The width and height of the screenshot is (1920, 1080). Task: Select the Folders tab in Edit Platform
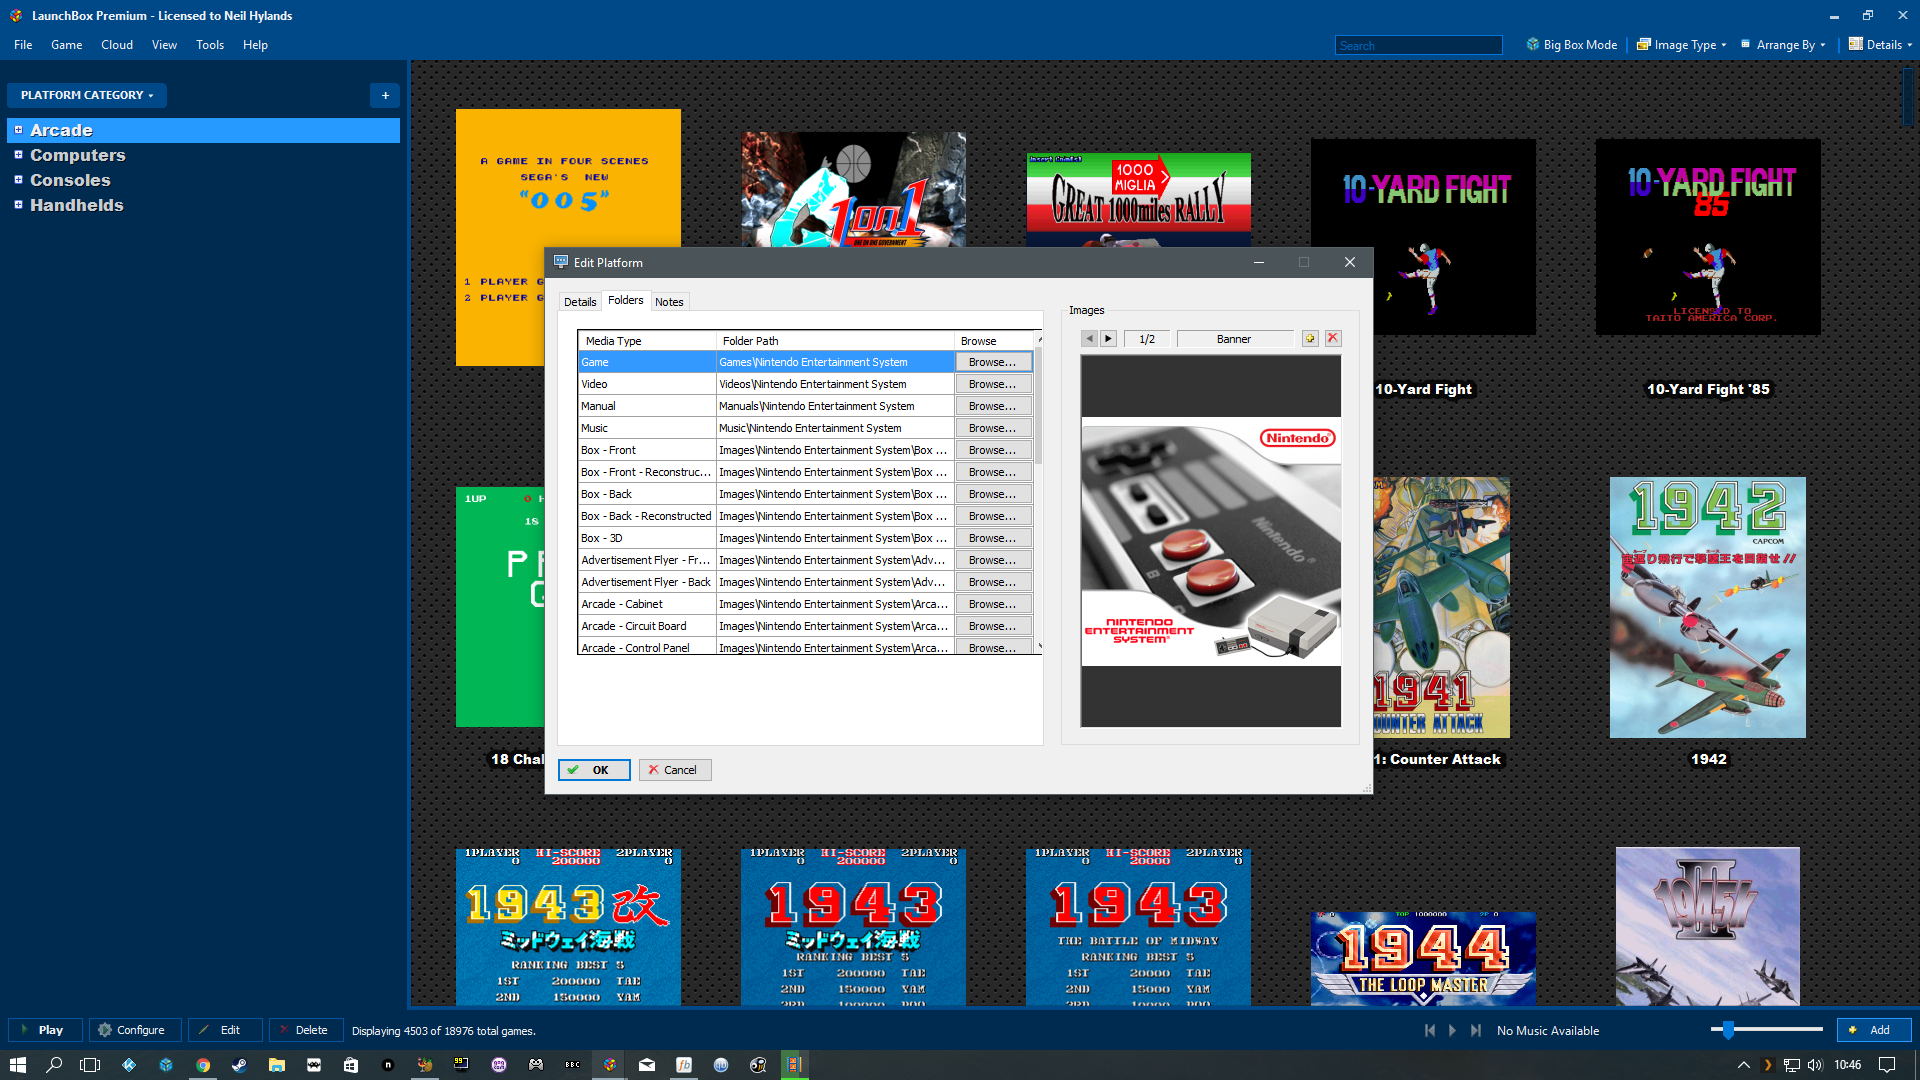pos(626,300)
